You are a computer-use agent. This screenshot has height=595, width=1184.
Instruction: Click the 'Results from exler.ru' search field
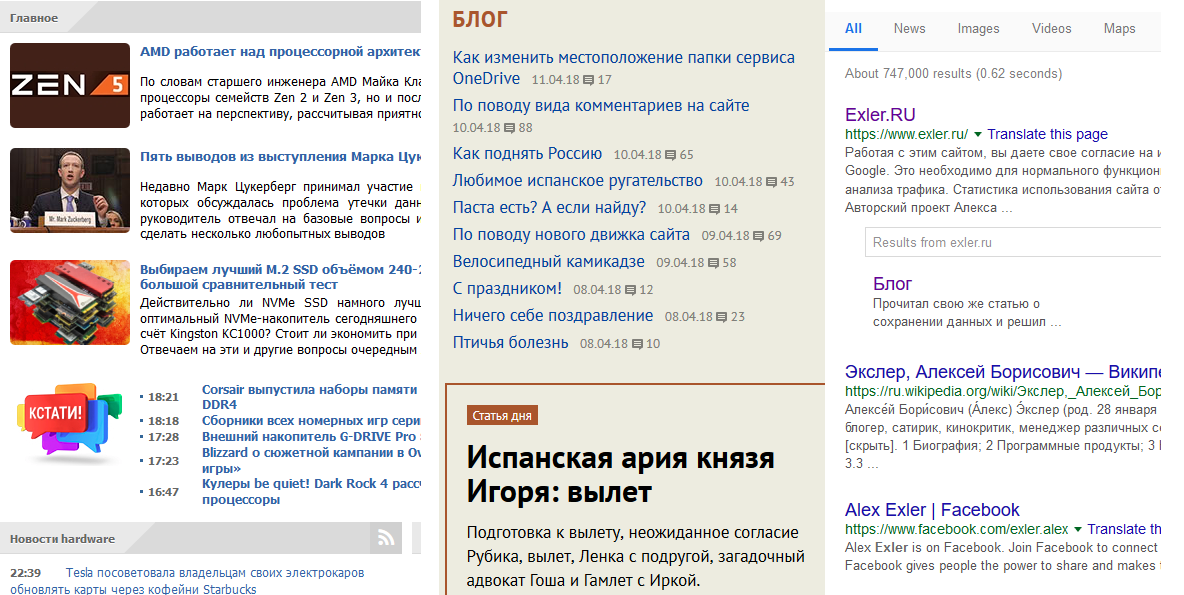(1012, 242)
